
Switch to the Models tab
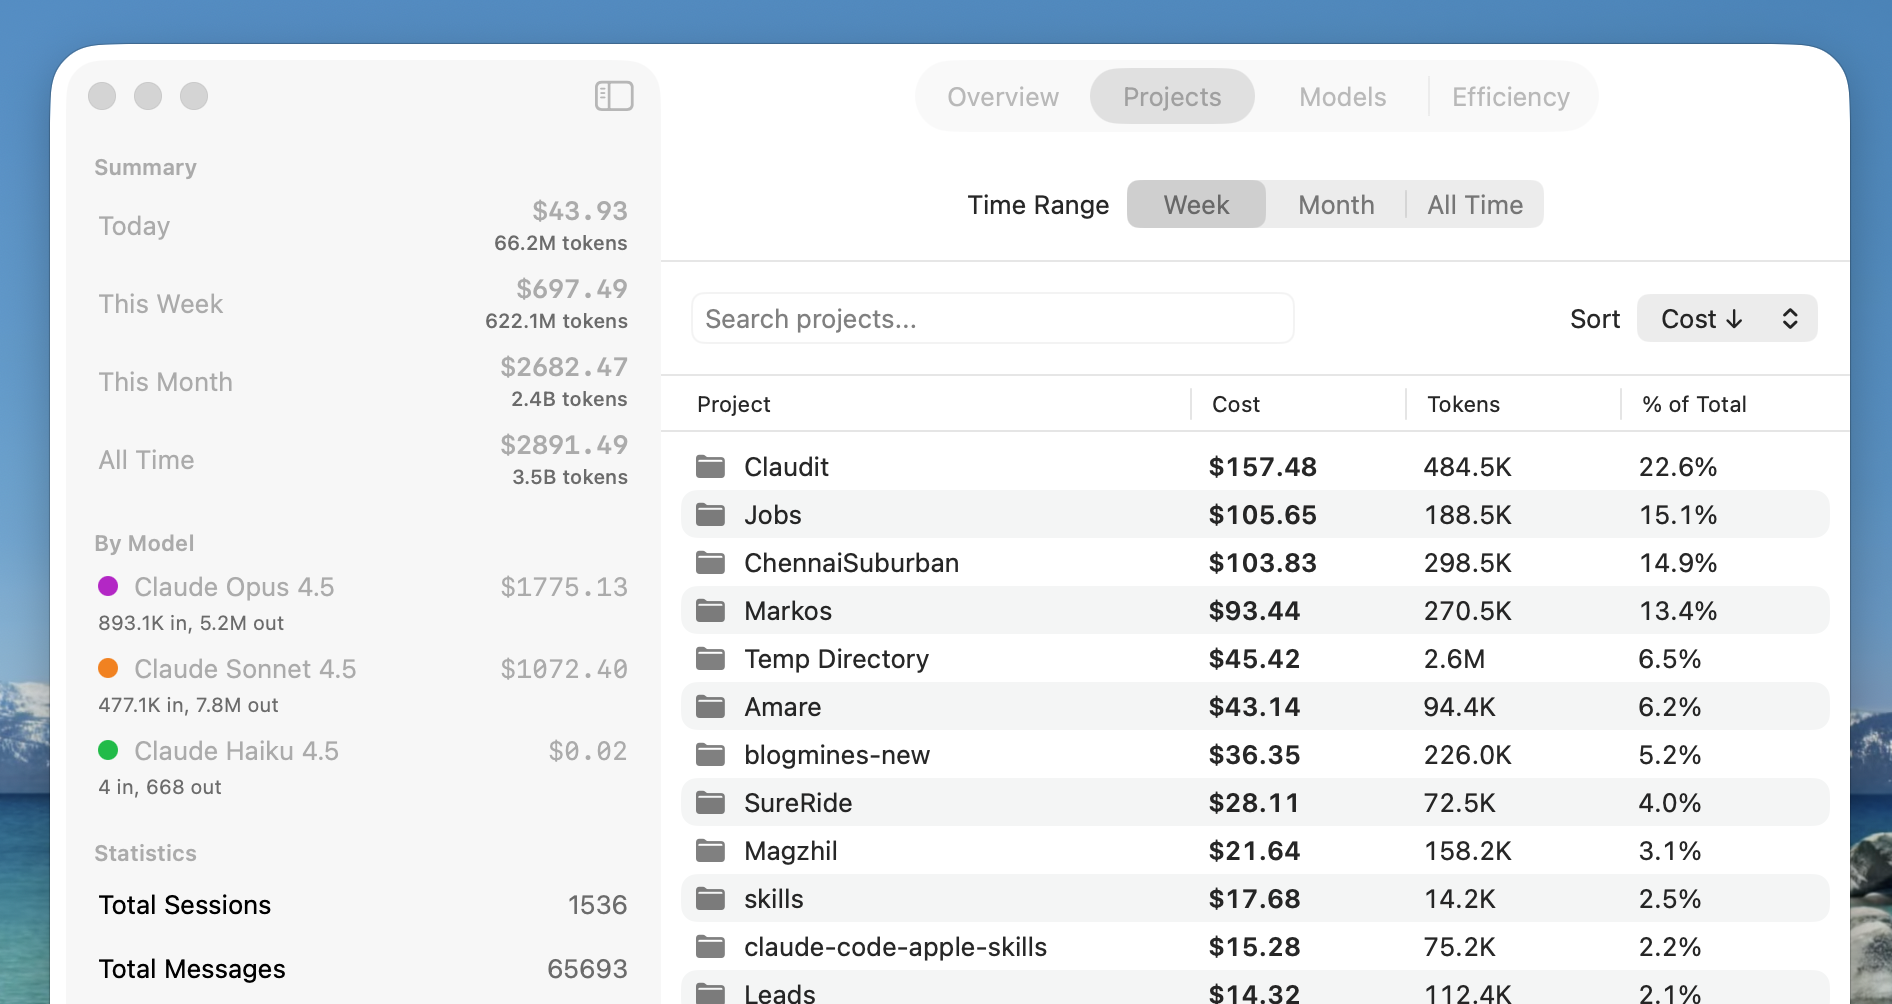[x=1342, y=96]
